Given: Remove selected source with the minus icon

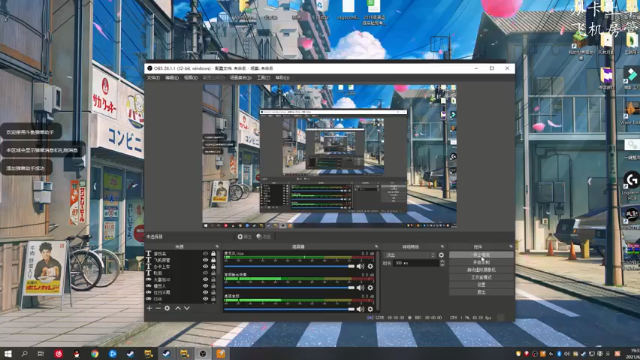Looking at the screenshot, I should pos(158,309).
